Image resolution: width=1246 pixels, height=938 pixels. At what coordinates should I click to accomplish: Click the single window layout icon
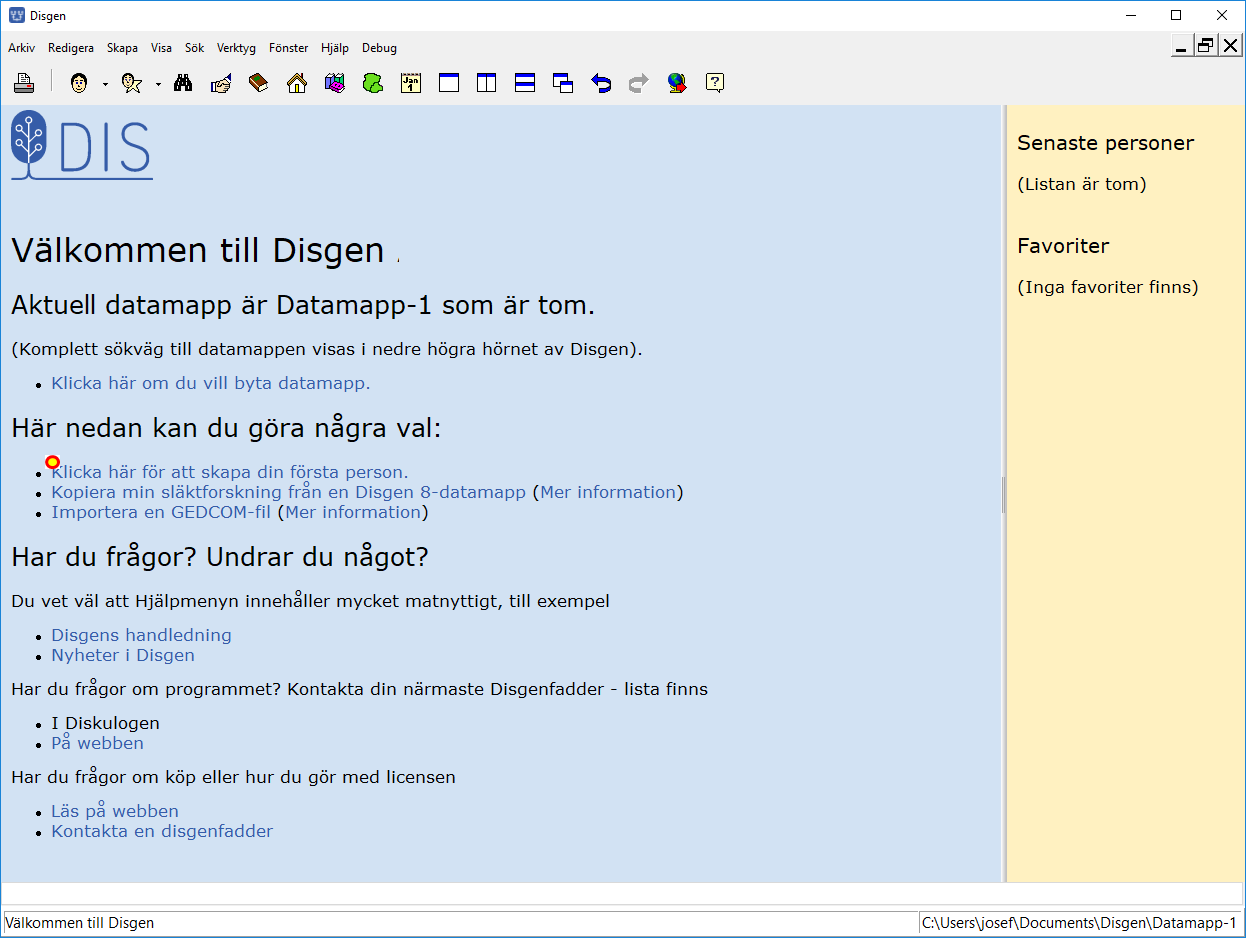pyautogui.click(x=449, y=83)
